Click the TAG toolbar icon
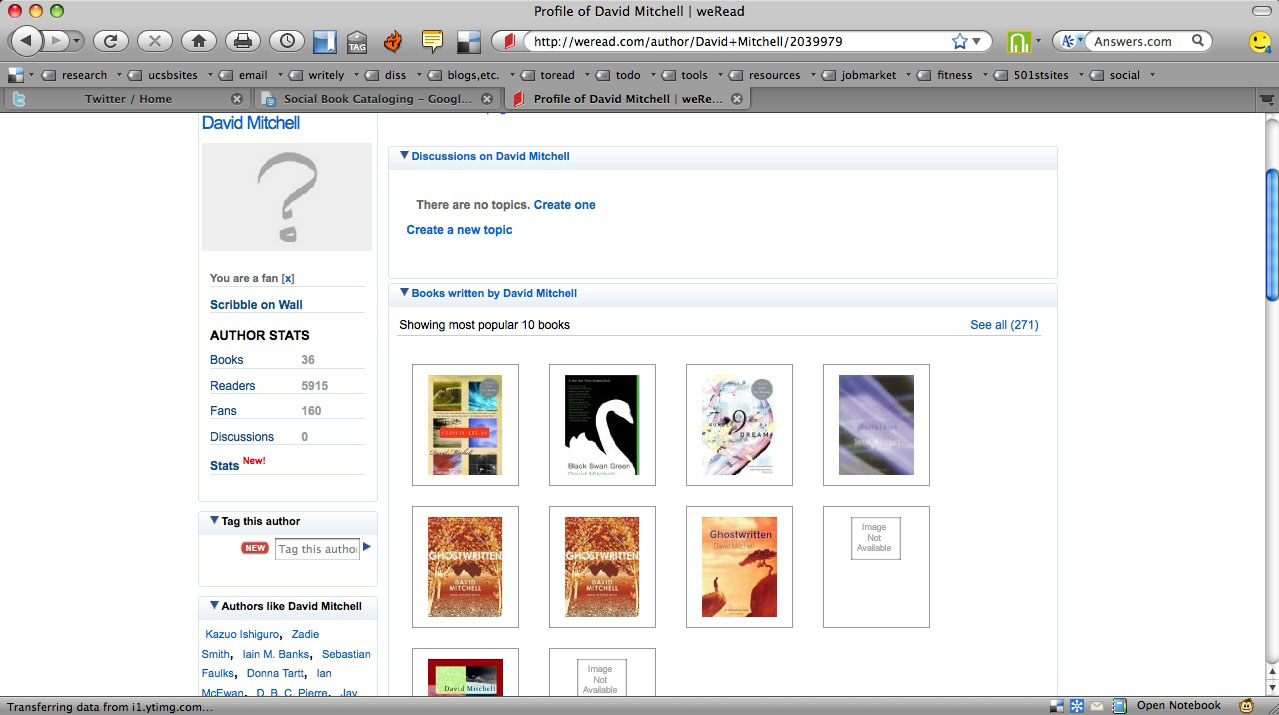Image resolution: width=1279 pixels, height=715 pixels. click(357, 42)
